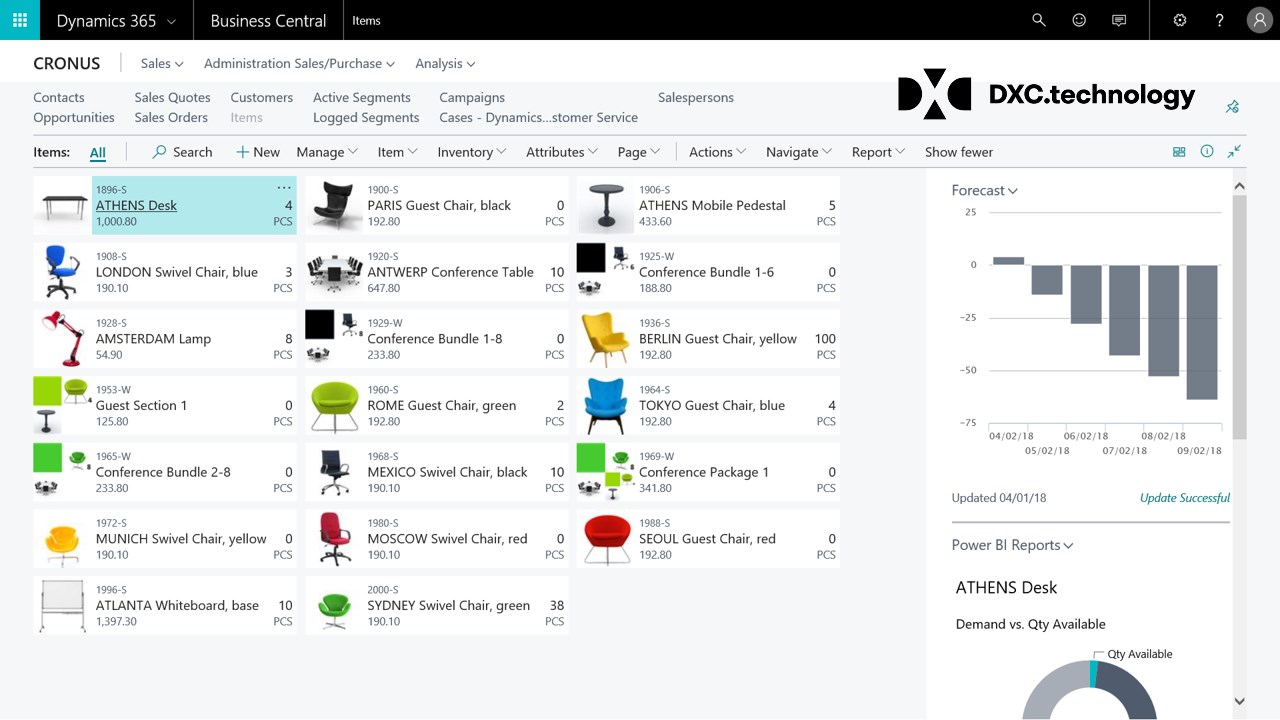
Task: Open the Opportunities page
Action: [x=74, y=117]
